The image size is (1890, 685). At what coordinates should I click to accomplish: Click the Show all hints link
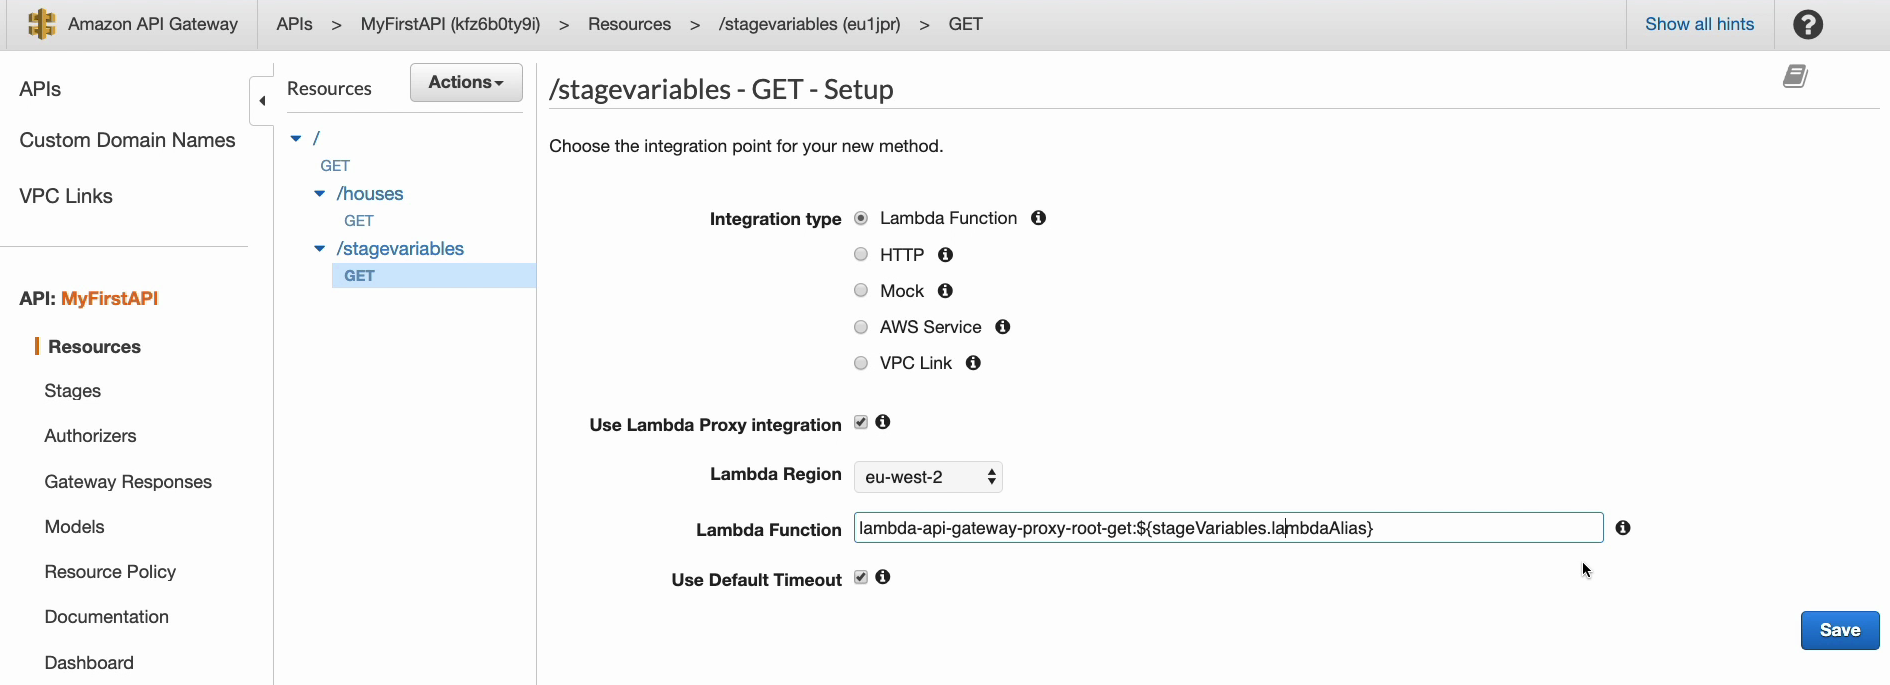[1700, 24]
